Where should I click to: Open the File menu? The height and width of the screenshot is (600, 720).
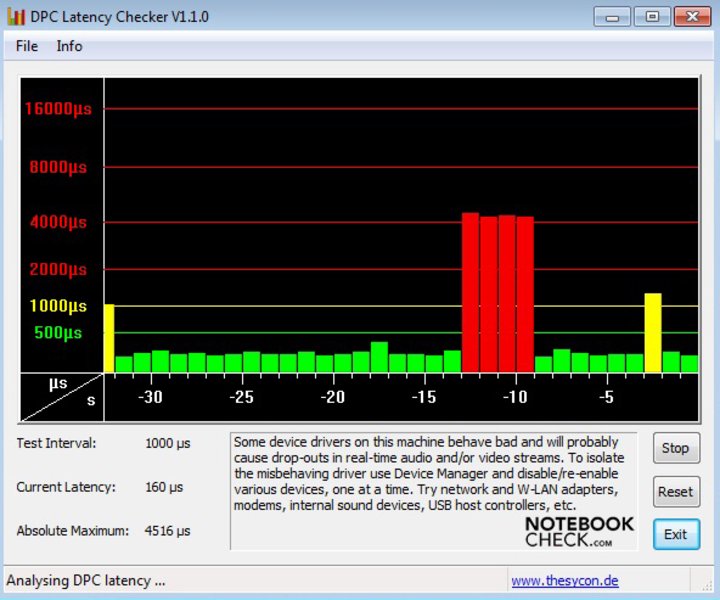(27, 46)
